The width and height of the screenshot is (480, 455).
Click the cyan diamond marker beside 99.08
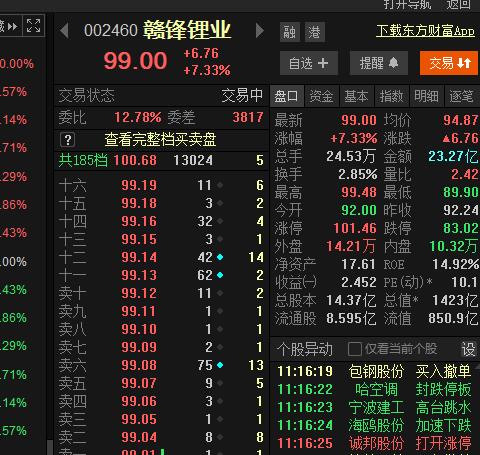click(220, 365)
